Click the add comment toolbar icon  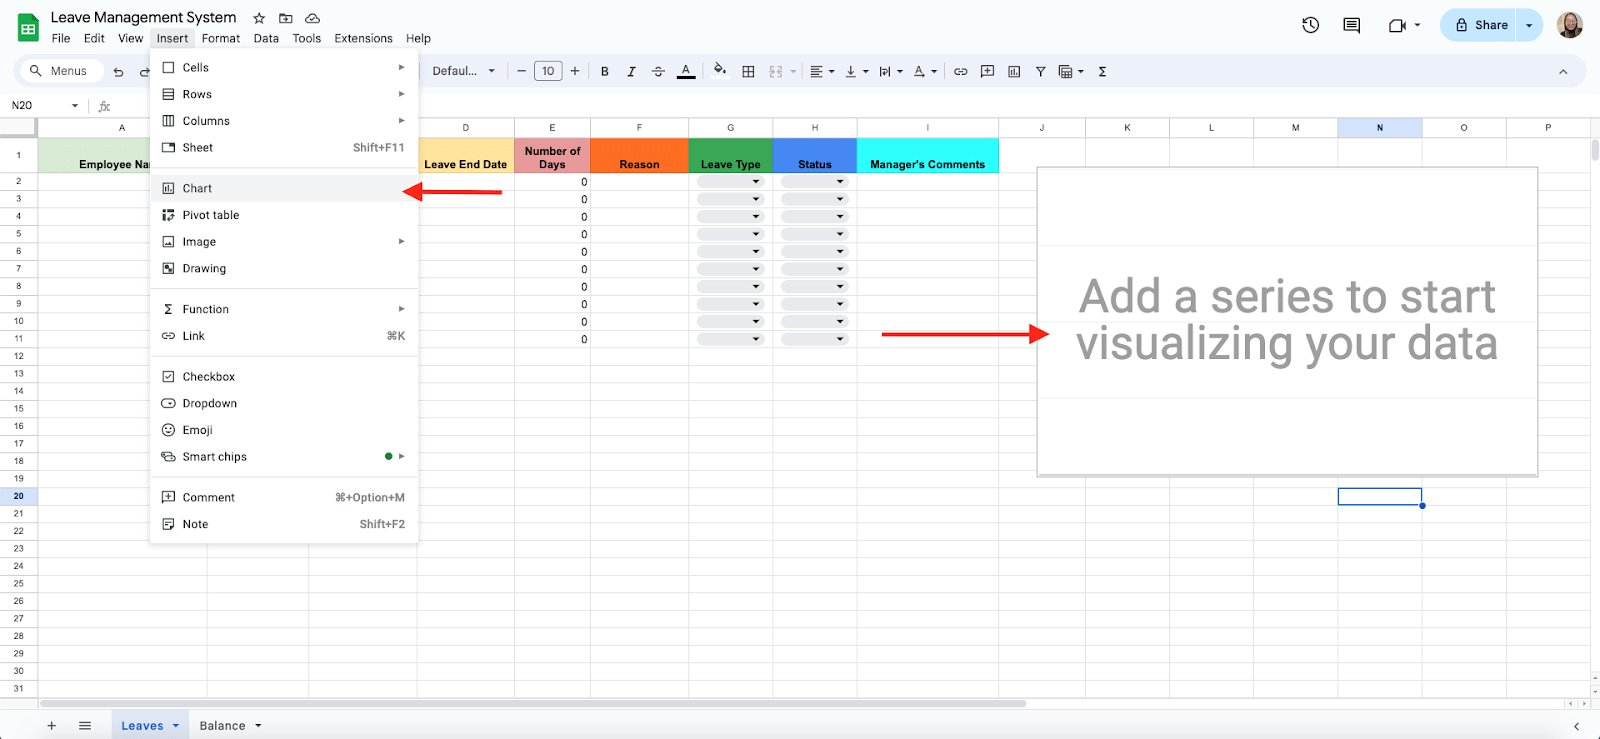(987, 71)
